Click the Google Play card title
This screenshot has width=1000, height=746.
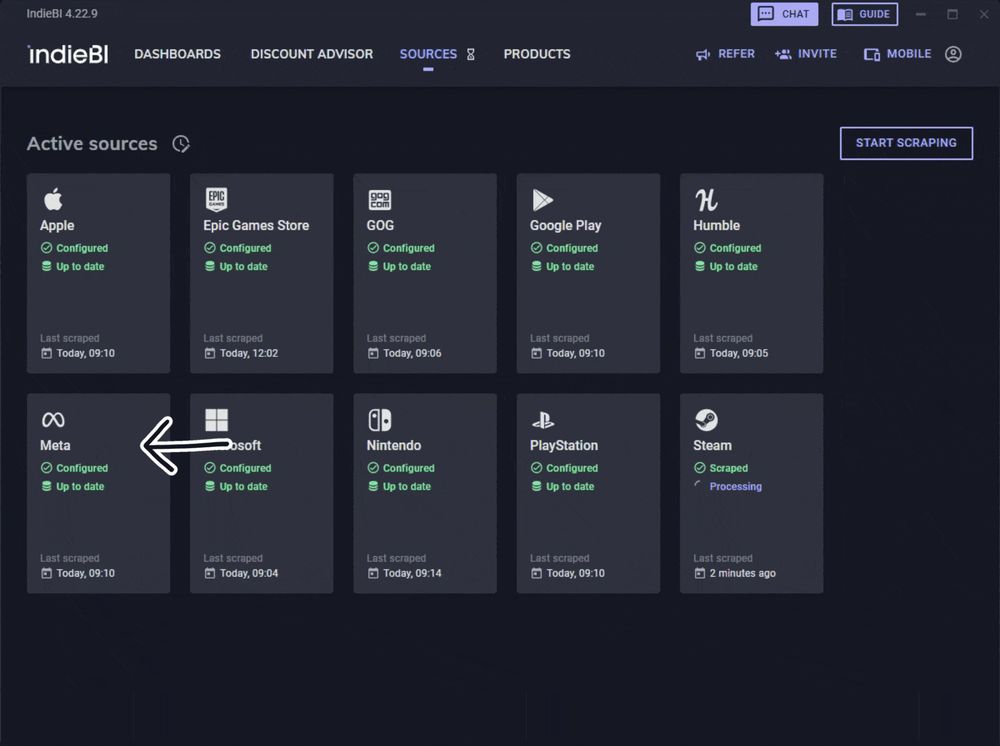click(565, 225)
